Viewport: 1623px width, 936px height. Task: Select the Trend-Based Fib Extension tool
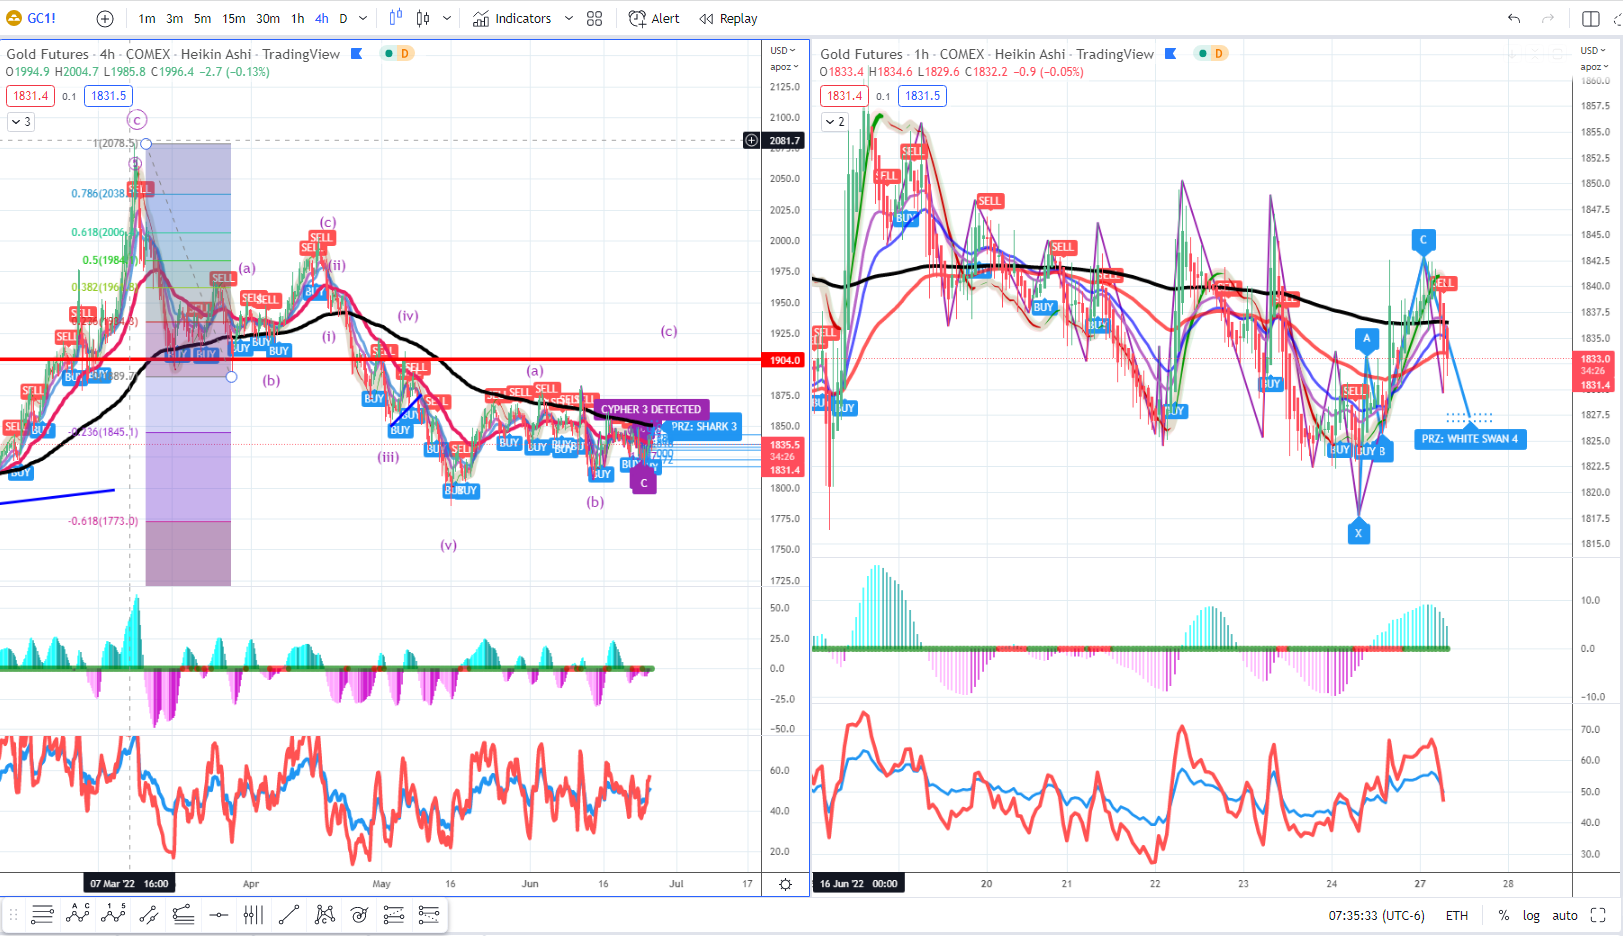click(394, 914)
